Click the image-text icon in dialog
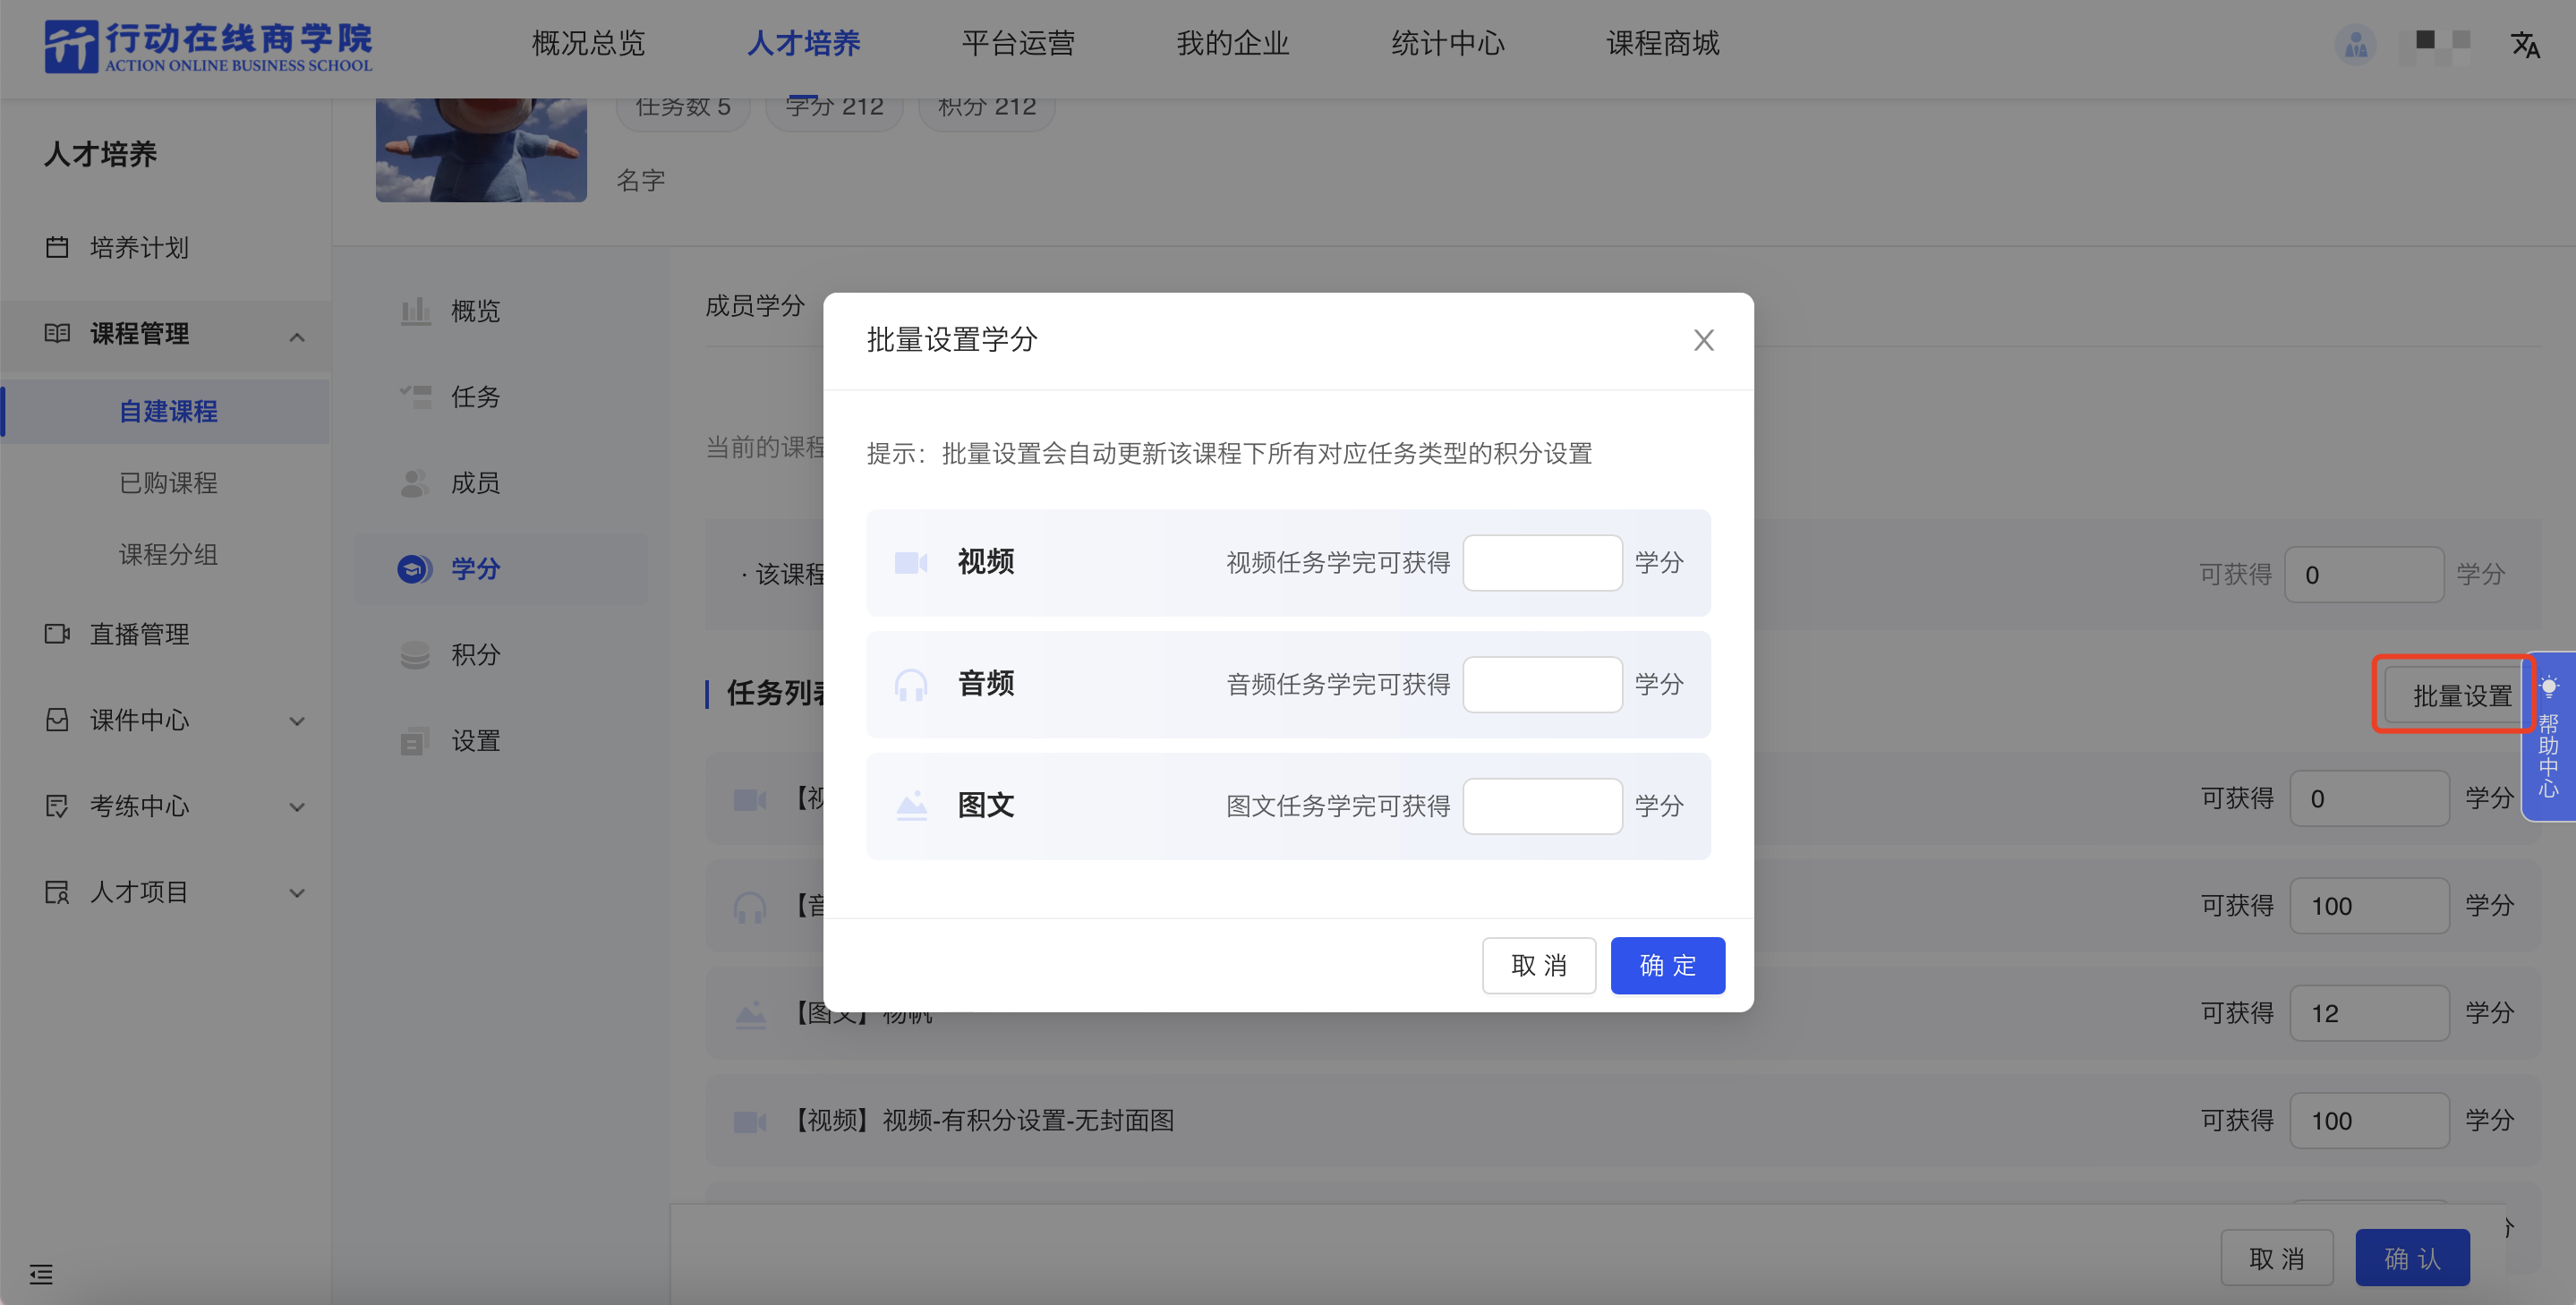The image size is (2576, 1305). coord(911,806)
